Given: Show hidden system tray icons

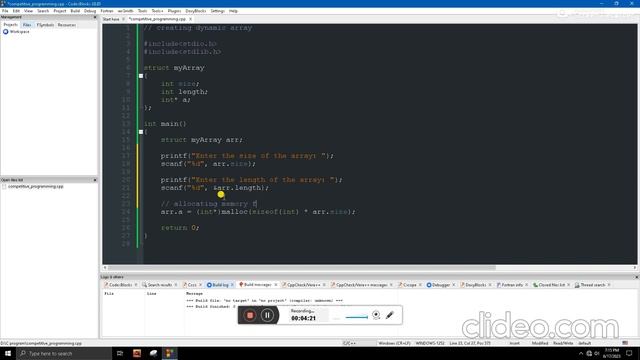Looking at the screenshot, I should click(x=581, y=353).
